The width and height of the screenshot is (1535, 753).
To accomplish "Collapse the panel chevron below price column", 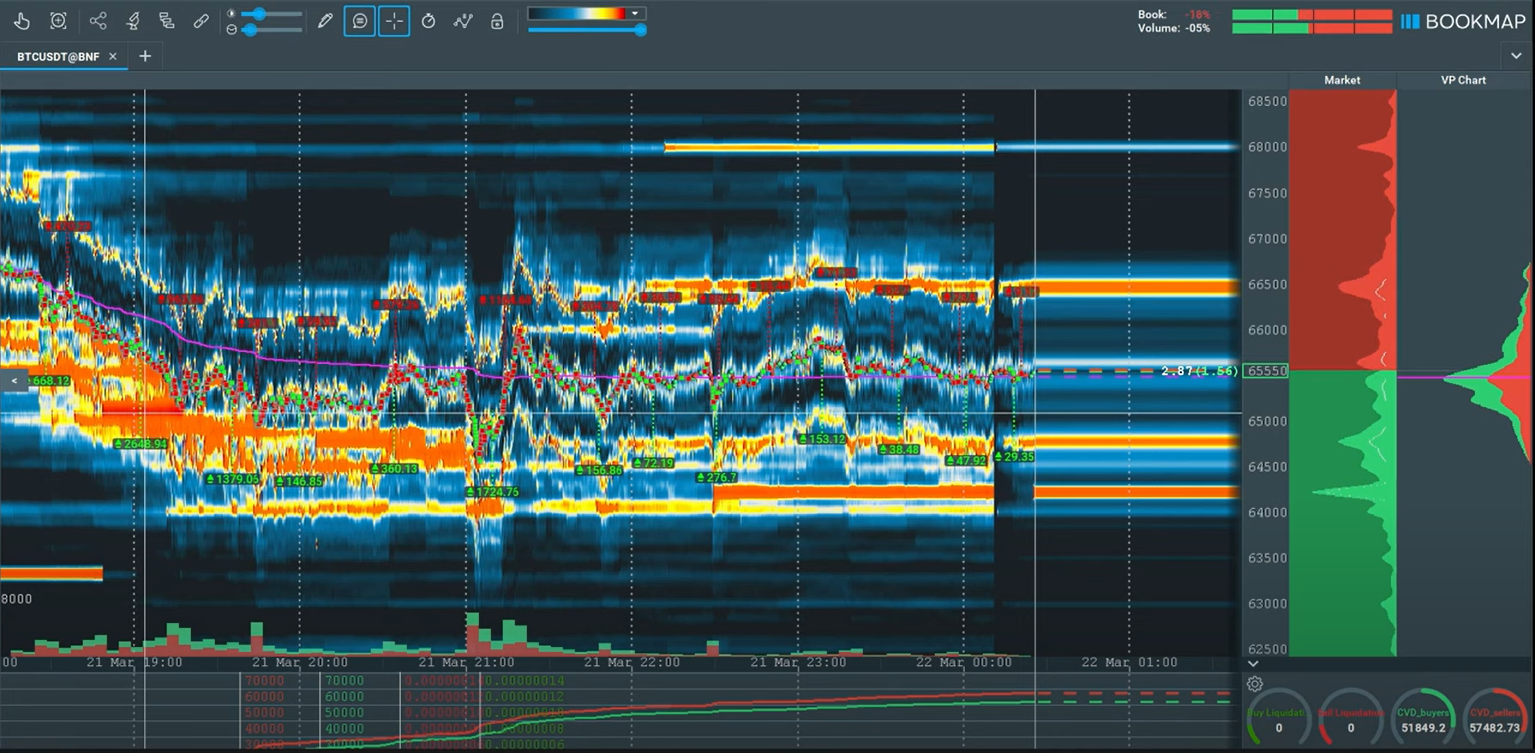I will 1253,663.
